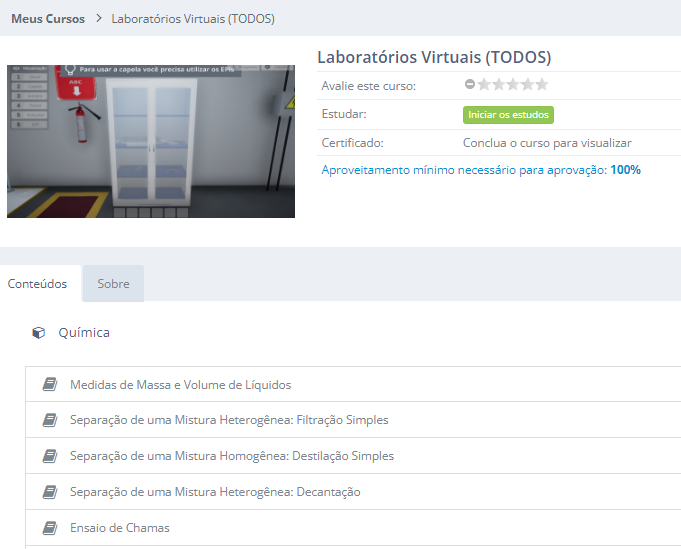Viewport: 681px width, 549px height.
Task: Go to Meus Cursos breadcrumb
Action: [x=48, y=19]
